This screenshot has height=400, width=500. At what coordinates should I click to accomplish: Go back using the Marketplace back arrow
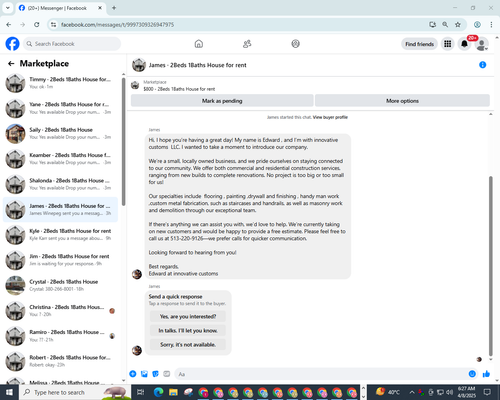pyautogui.click(x=11, y=63)
